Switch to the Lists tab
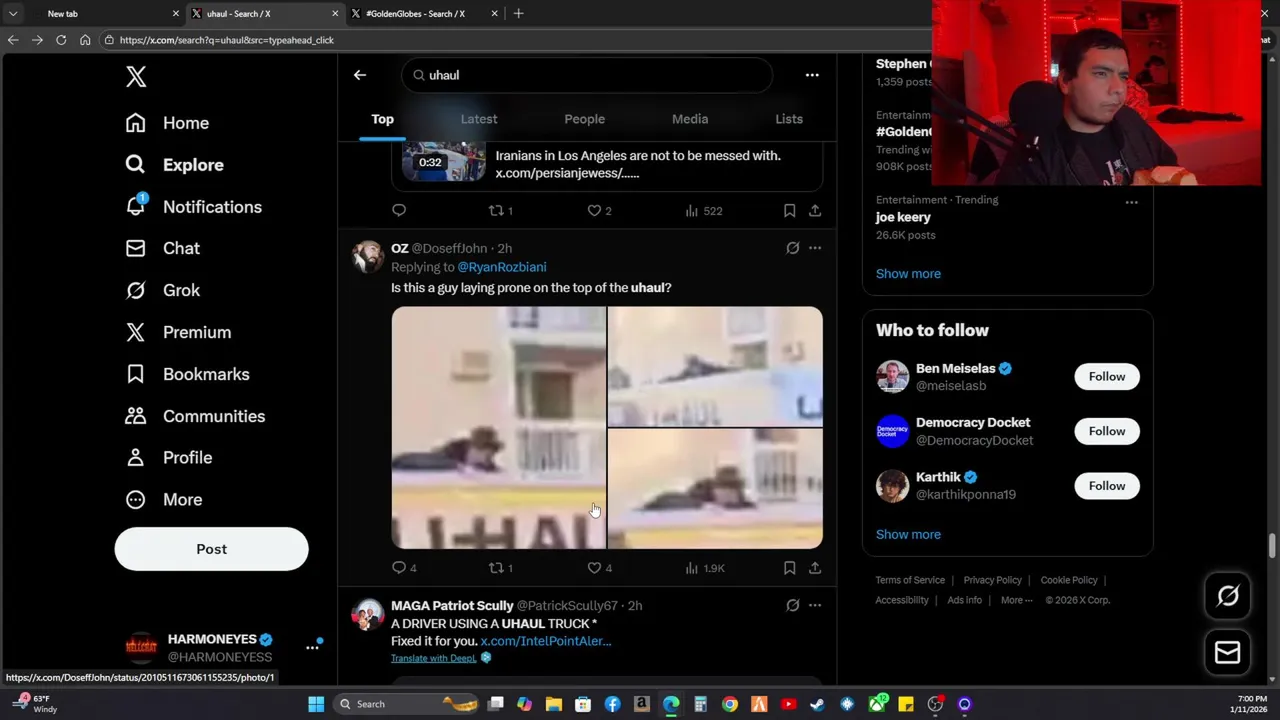1280x720 pixels. coord(789,119)
